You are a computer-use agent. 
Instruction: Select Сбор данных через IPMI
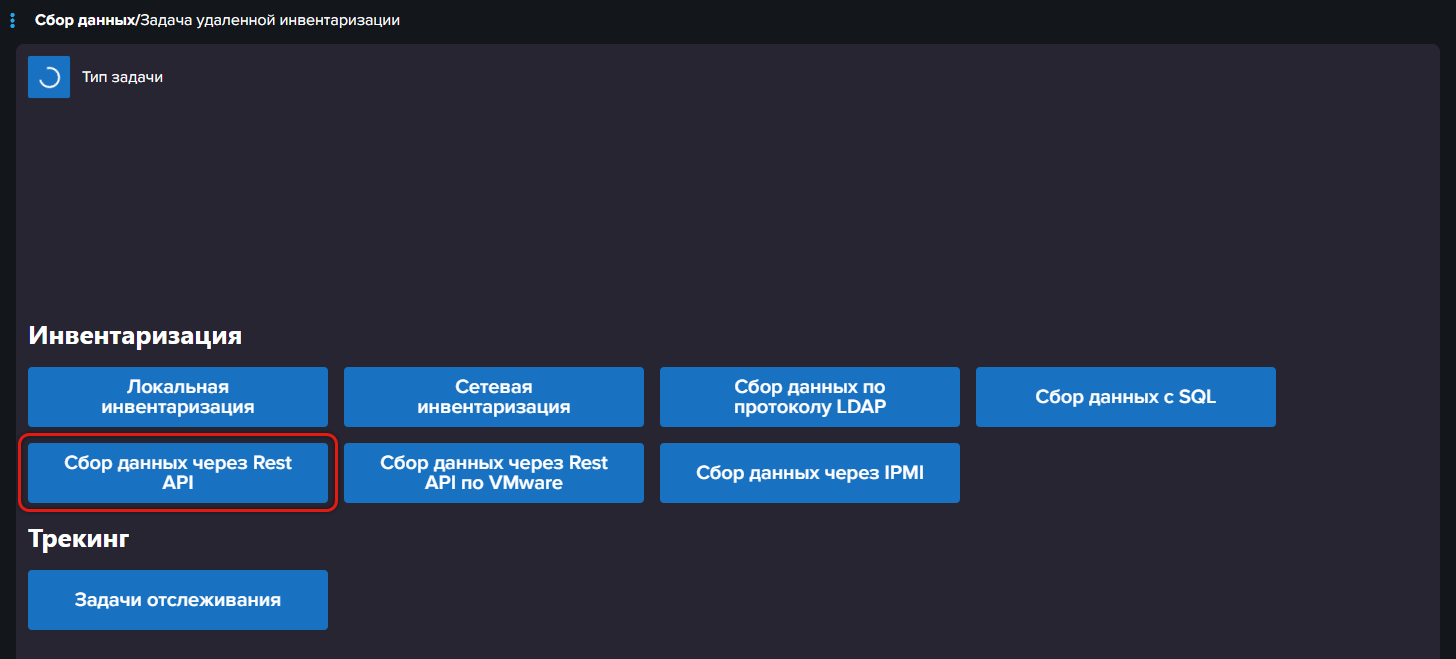(810, 473)
